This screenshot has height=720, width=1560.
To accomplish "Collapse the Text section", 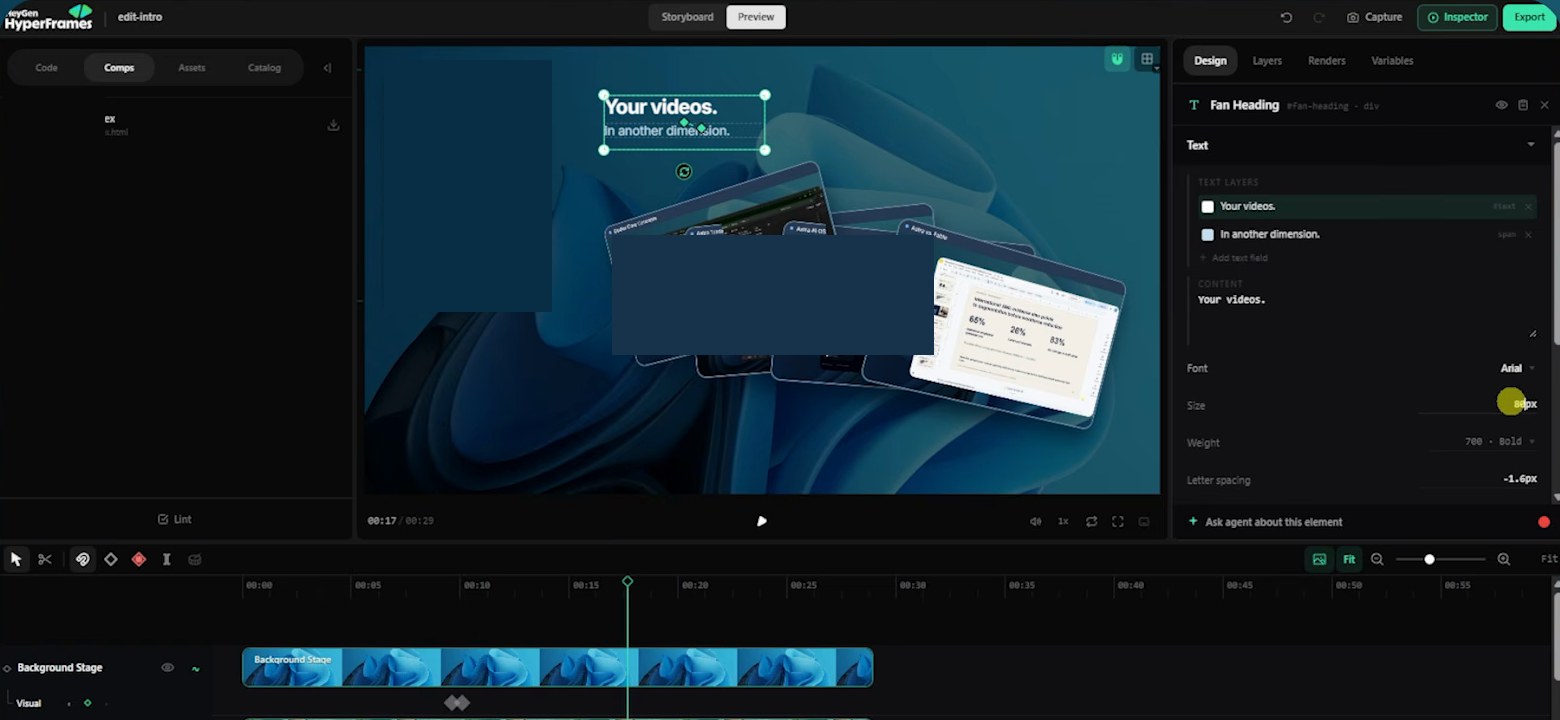I will [1531, 145].
